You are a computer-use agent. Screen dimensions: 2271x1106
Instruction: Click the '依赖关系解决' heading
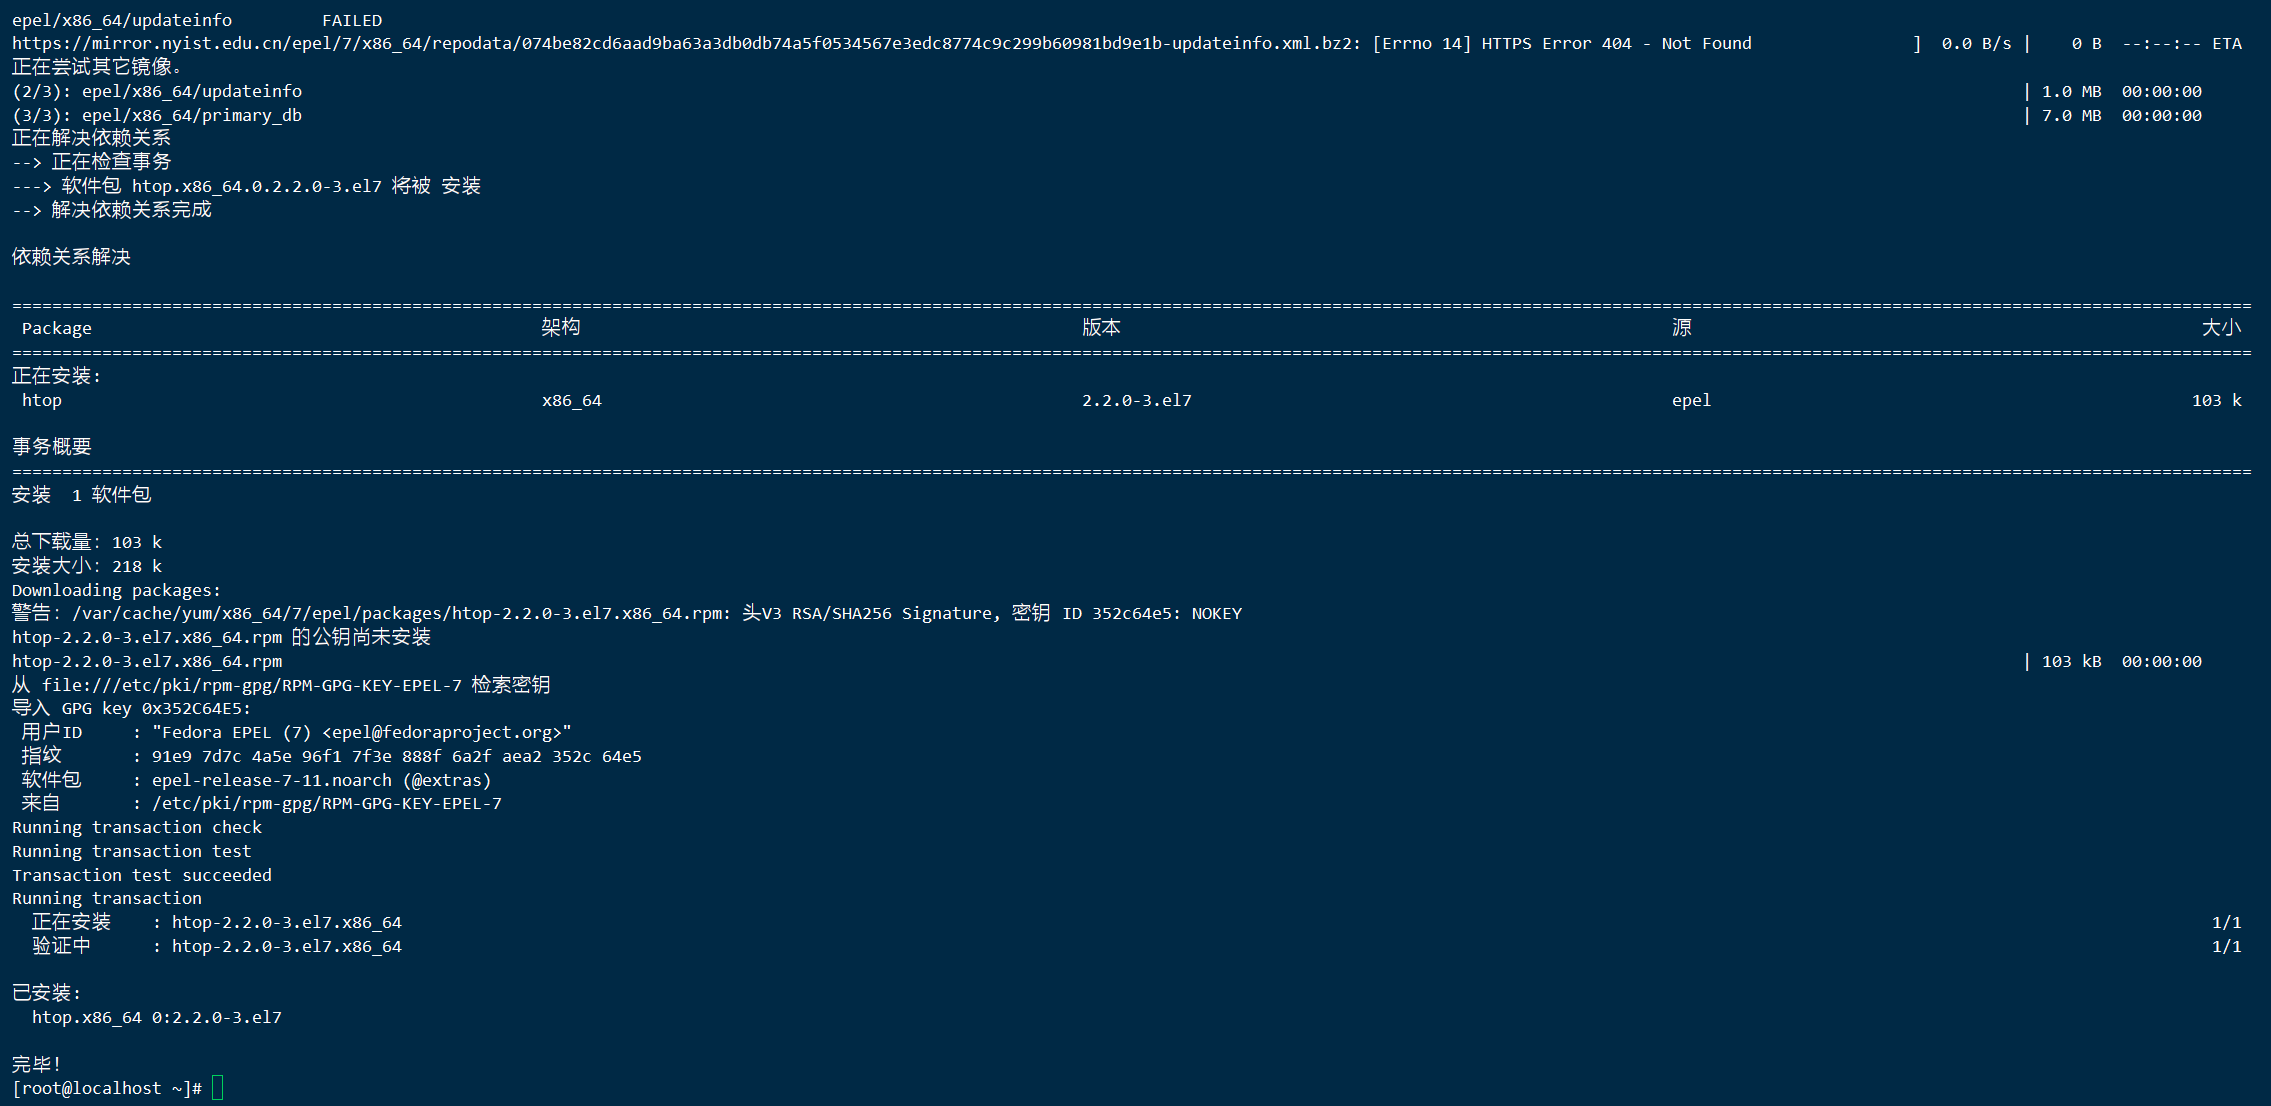pyautogui.click(x=72, y=257)
